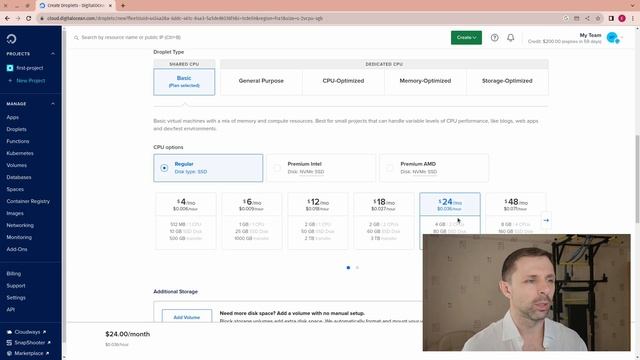Switch to the Create Droplets browser tab
640x360 pixels.
(76, 6)
